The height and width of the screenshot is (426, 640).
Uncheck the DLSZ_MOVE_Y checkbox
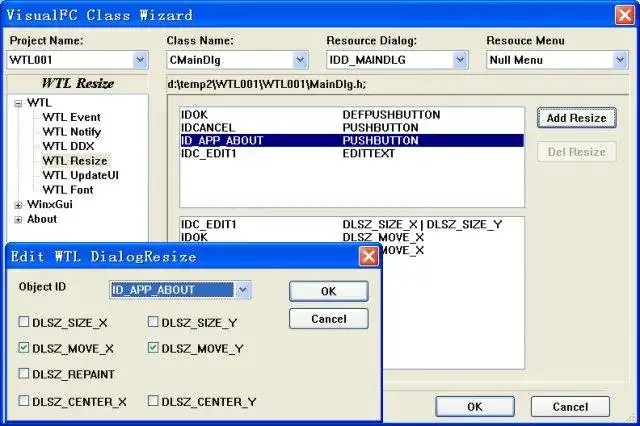(153, 348)
